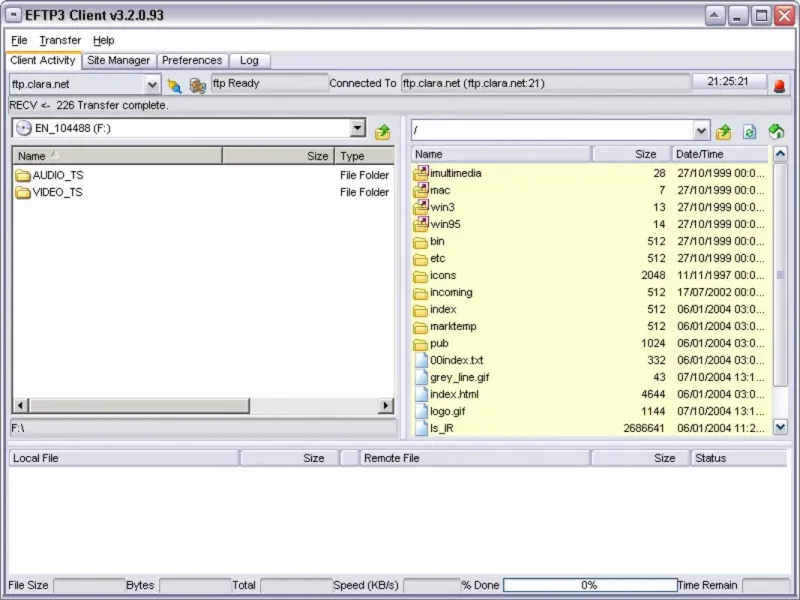Click the site manager icon next to connect
The width and height of the screenshot is (800, 600).
197,85
